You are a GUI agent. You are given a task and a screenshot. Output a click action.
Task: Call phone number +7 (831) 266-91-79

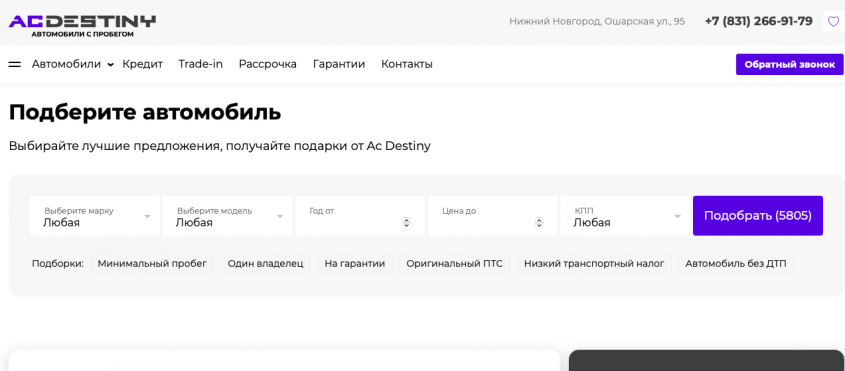point(758,22)
